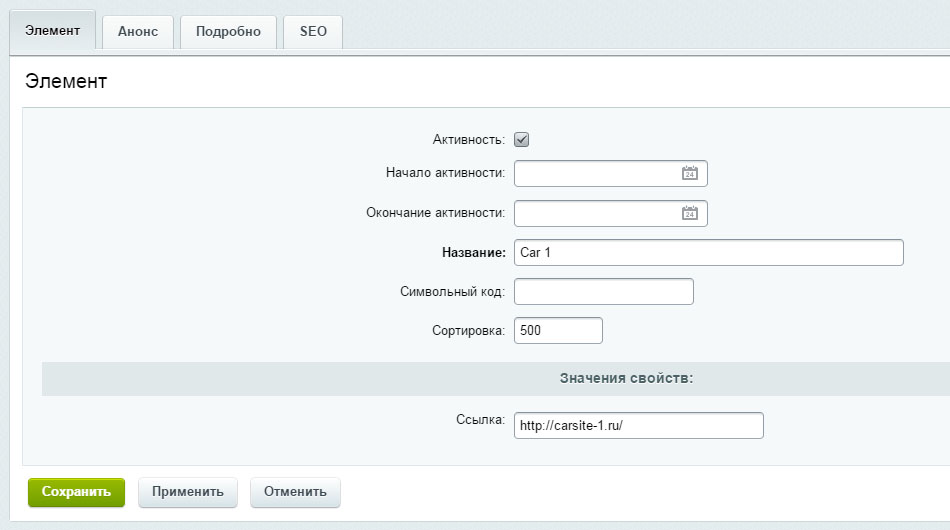Focus the Окончание активности date field
Screen dimensions: 950x530
coord(596,213)
